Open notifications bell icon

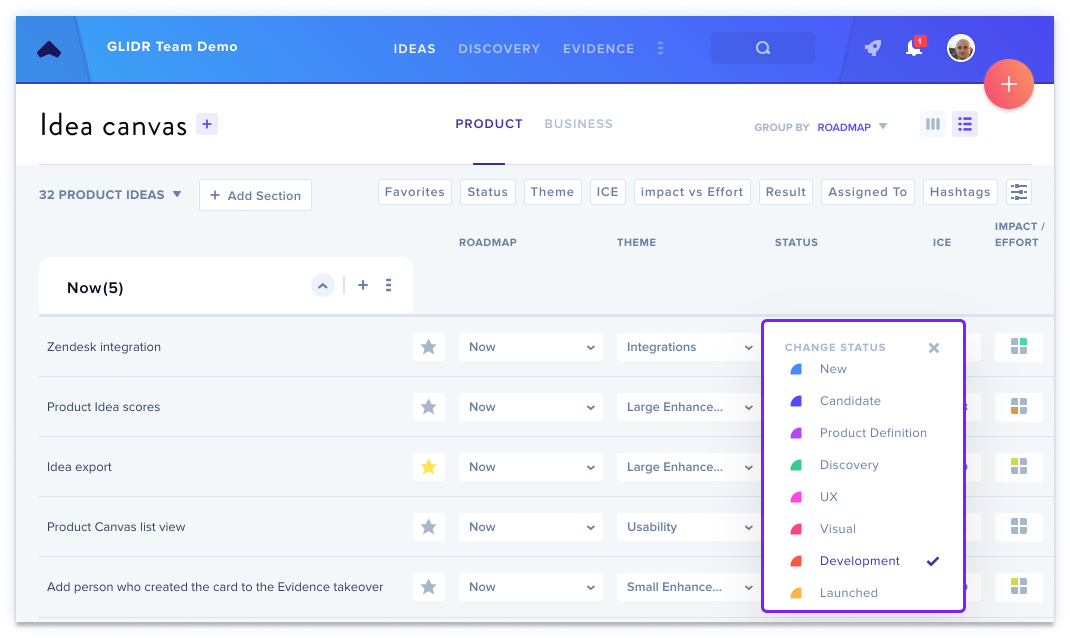point(914,47)
